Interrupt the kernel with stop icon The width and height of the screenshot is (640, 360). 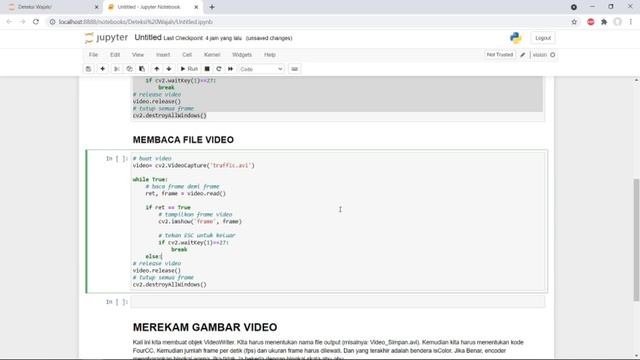tap(207, 69)
